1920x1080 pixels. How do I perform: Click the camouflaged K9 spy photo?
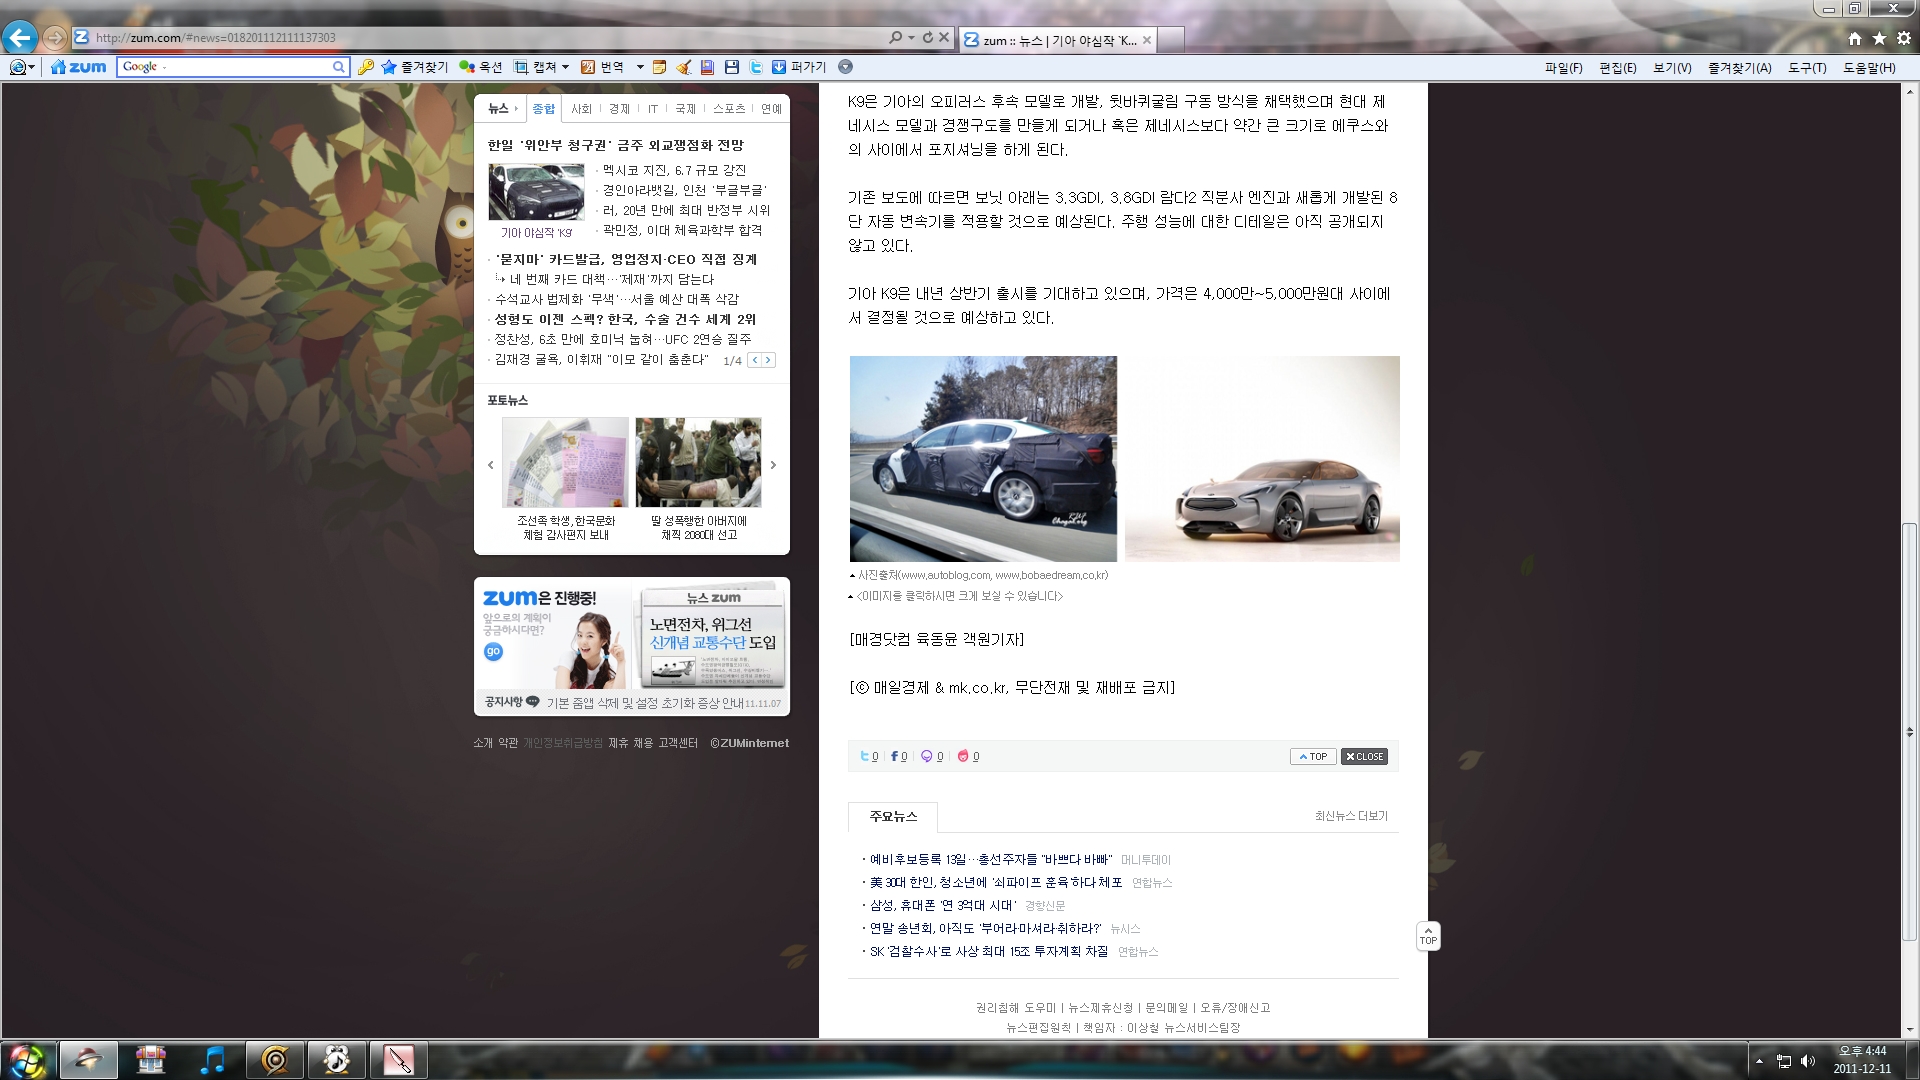coord(983,459)
